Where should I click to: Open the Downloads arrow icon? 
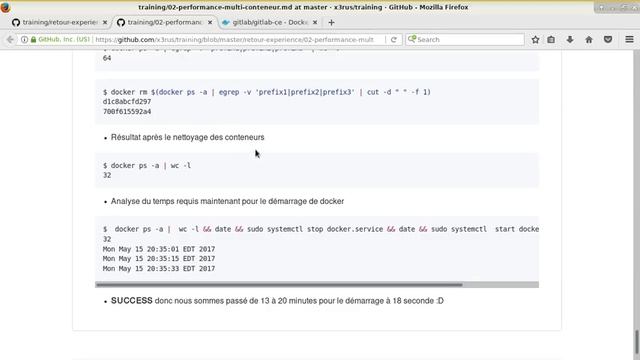click(x=570, y=40)
